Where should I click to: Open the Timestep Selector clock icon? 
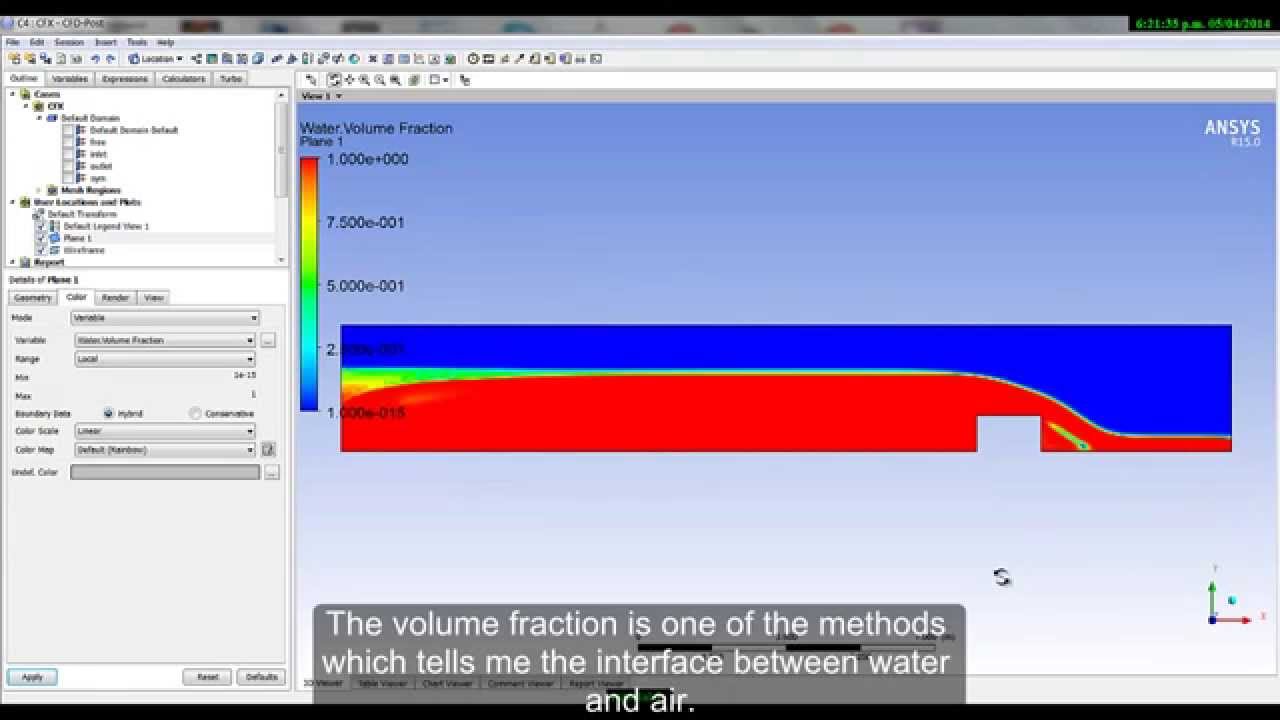[x=473, y=59]
